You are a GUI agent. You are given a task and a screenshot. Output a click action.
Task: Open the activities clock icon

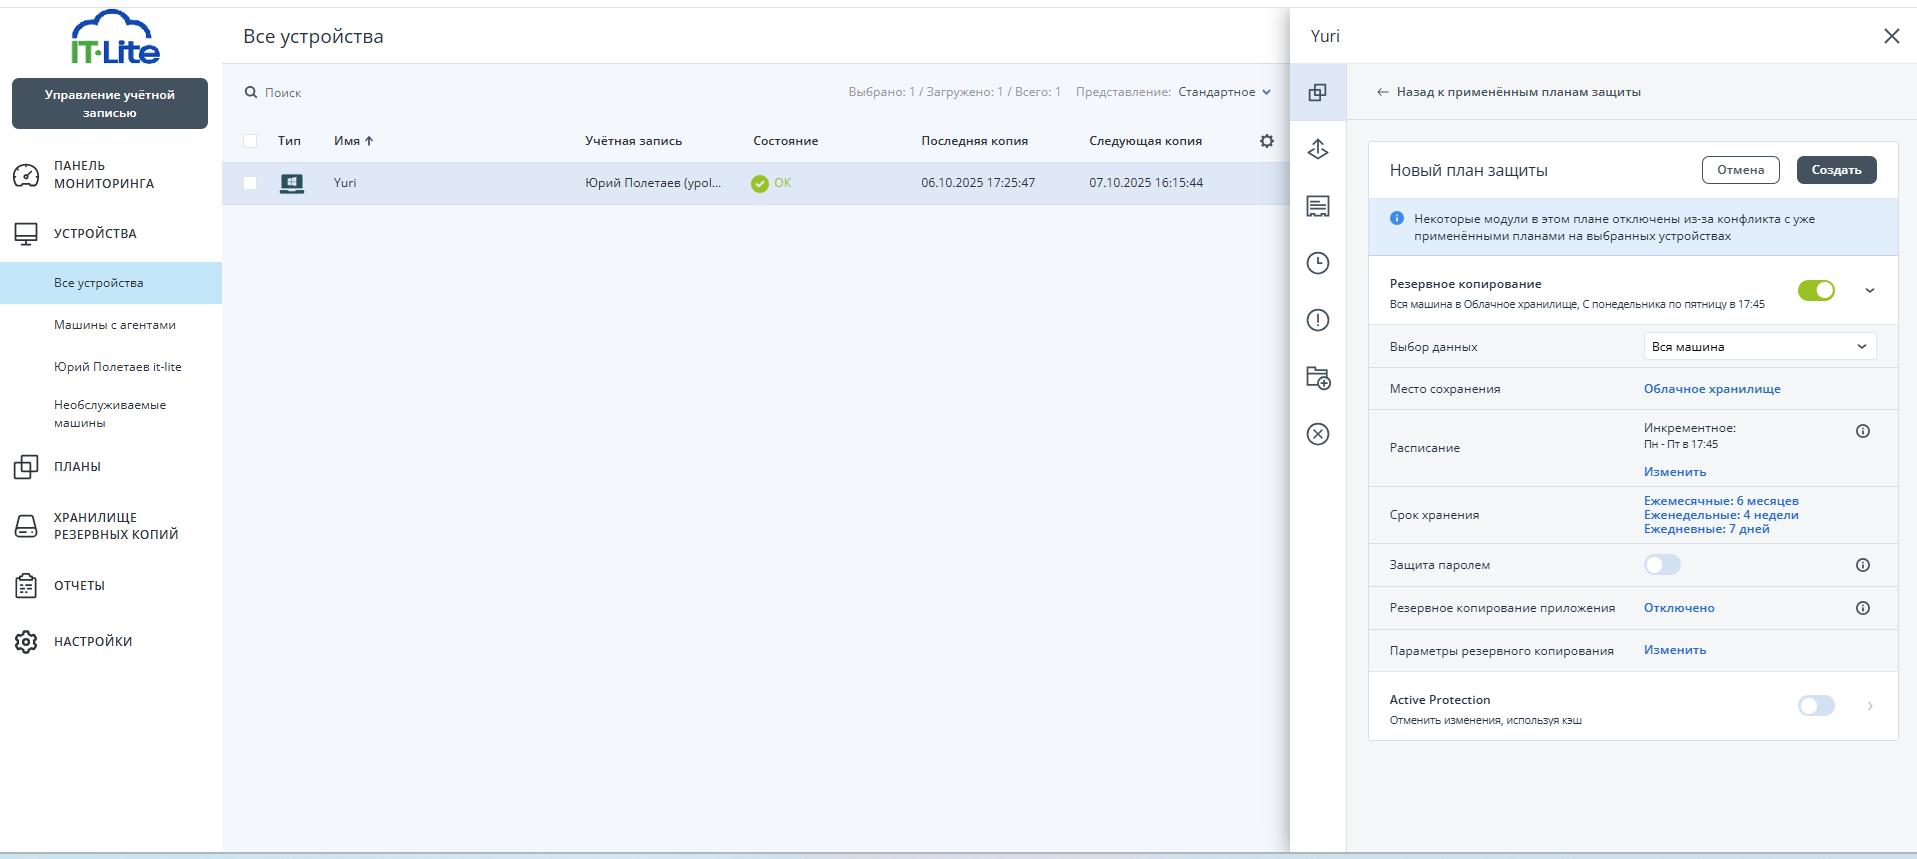[1317, 263]
